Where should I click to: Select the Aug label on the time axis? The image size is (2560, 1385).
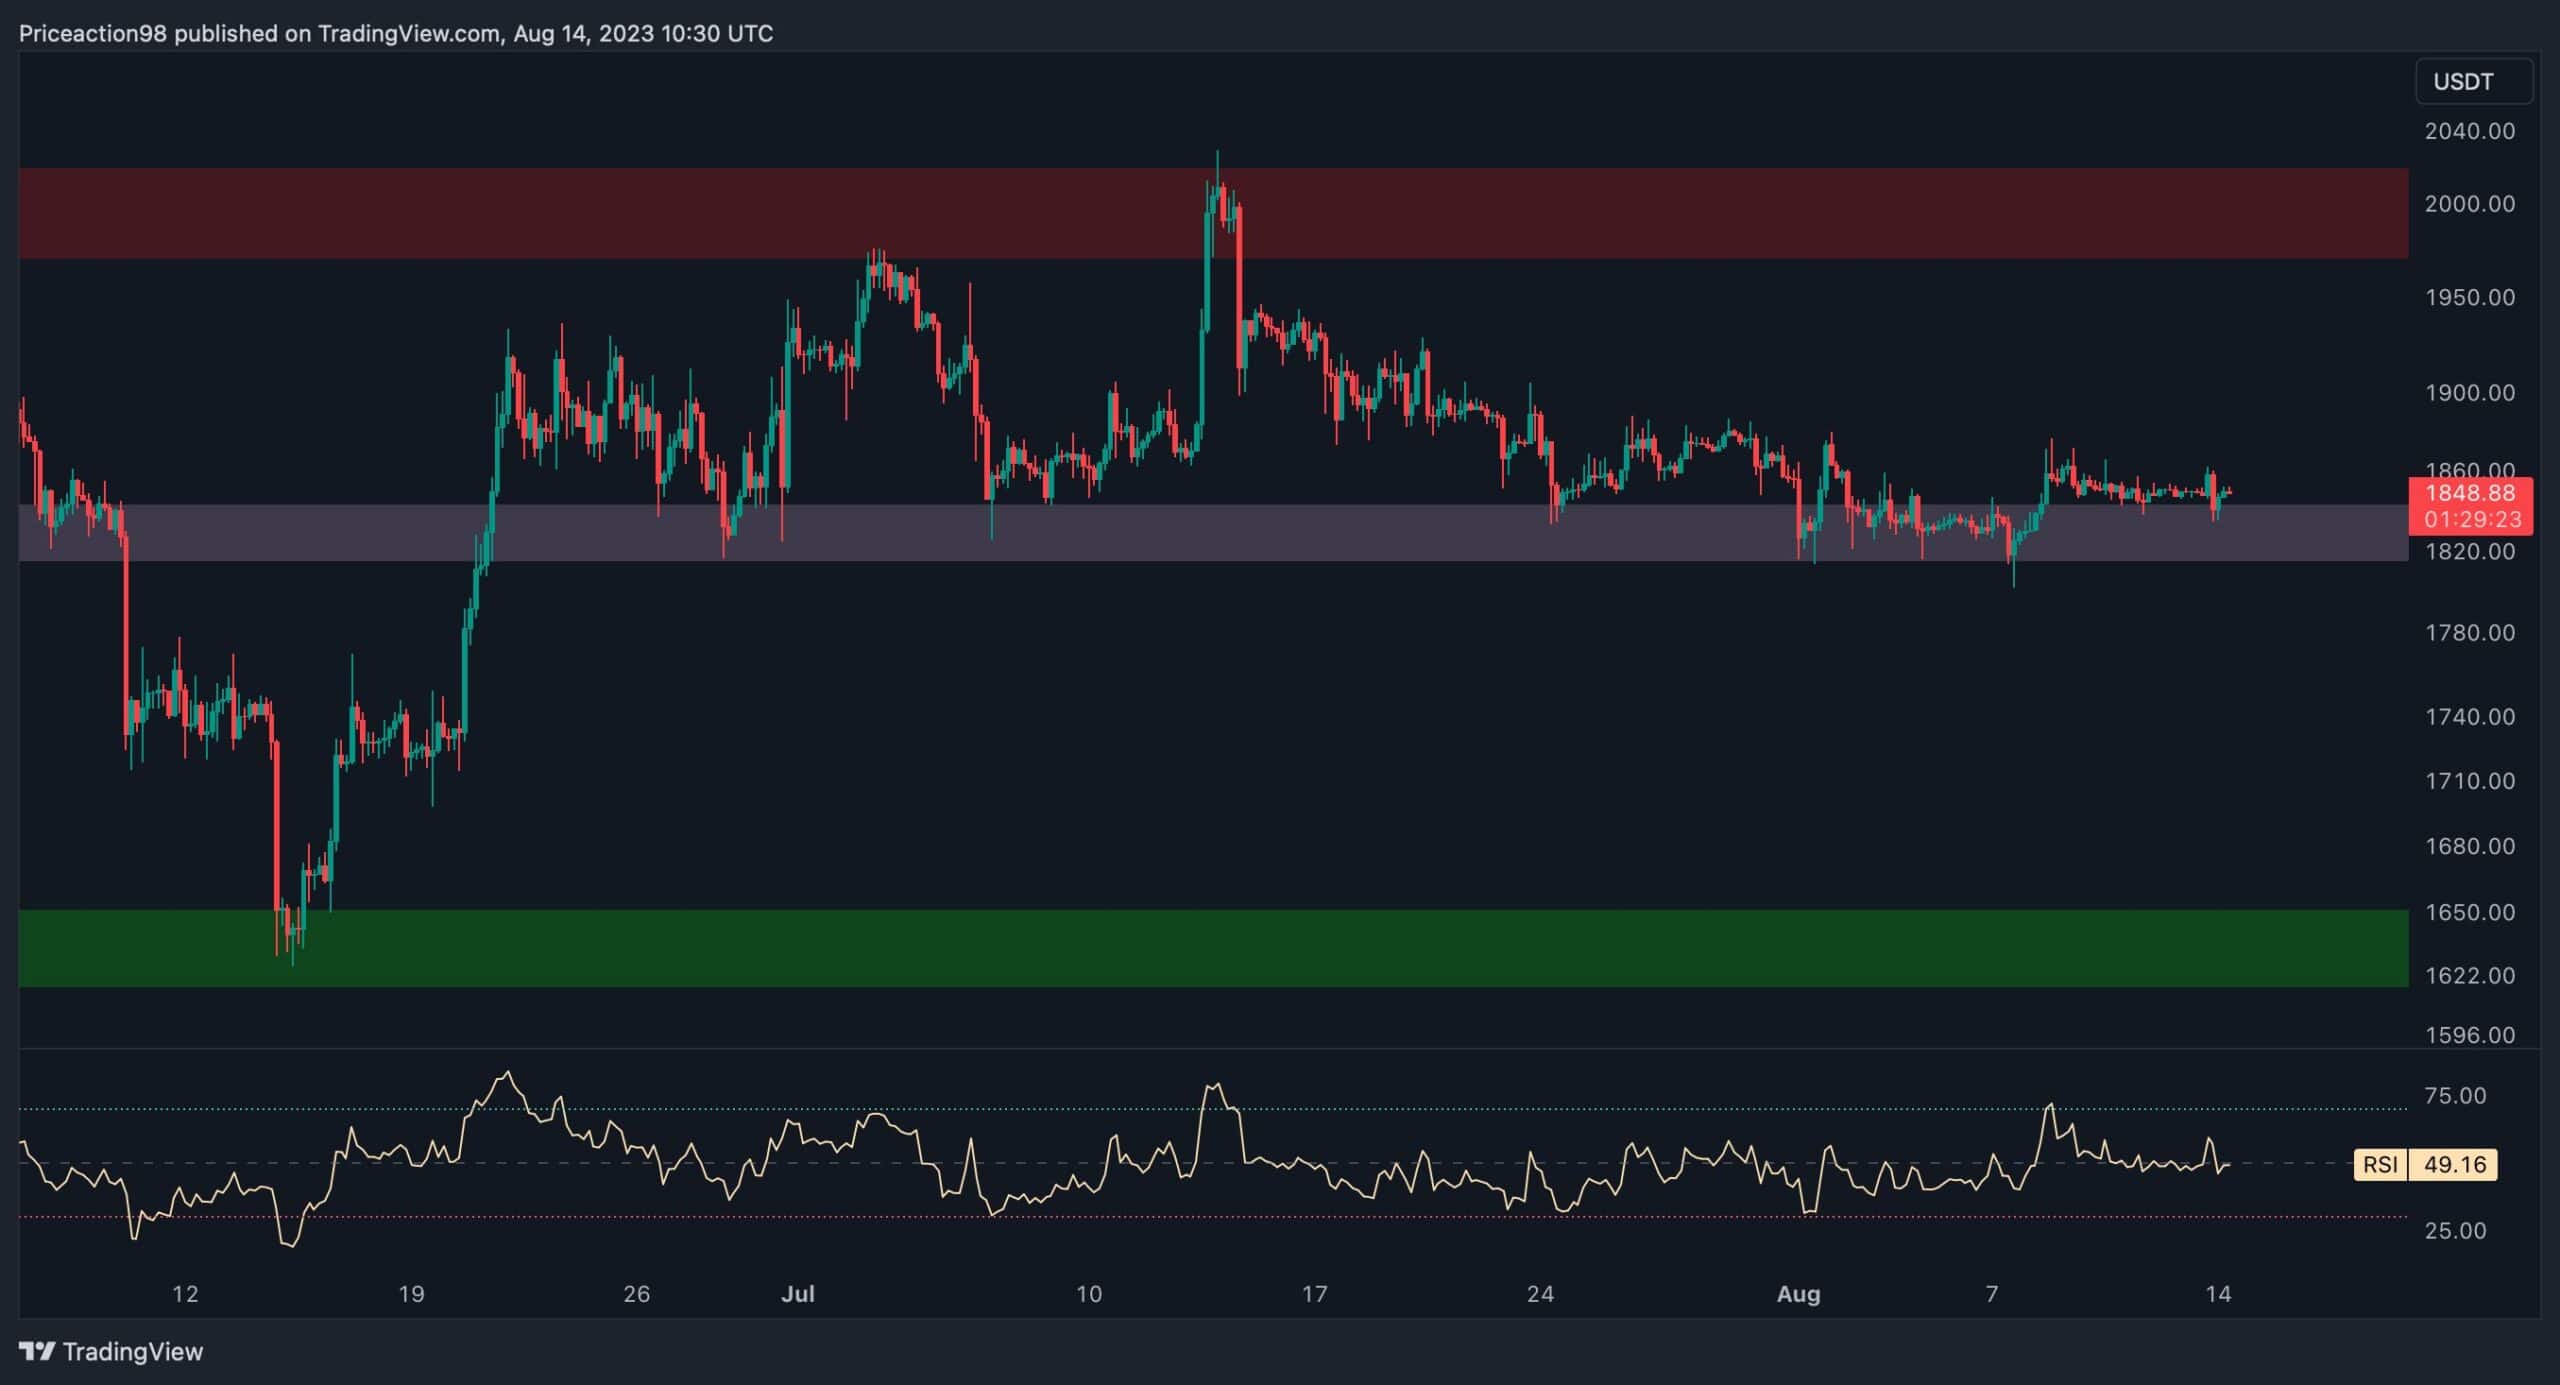pyautogui.click(x=1800, y=1293)
